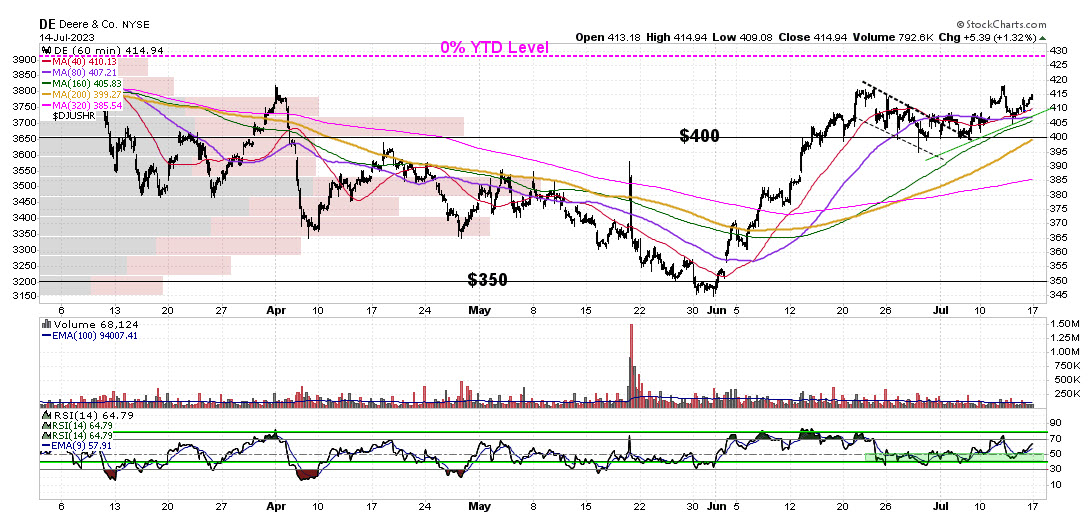Viewport: 1092px width, 528px height.
Task: Click the dark green MA(160) legend entry
Action: click(x=88, y=83)
